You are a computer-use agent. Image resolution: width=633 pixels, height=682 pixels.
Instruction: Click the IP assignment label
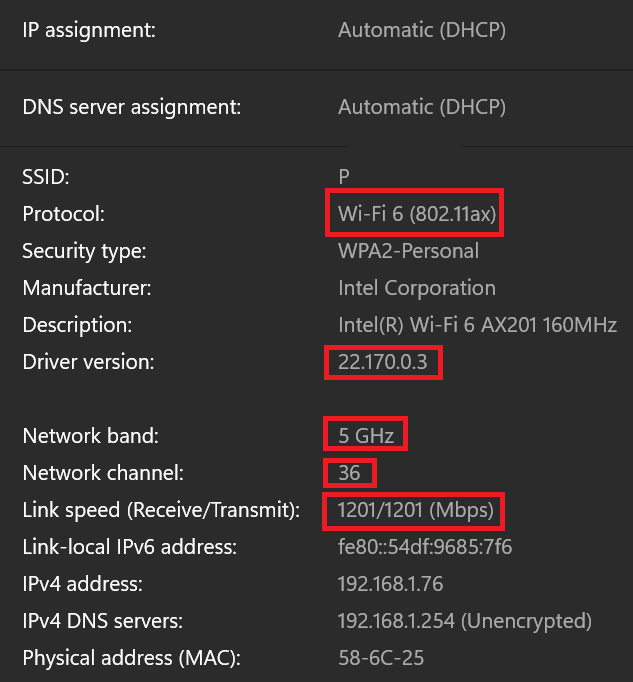[89, 30]
